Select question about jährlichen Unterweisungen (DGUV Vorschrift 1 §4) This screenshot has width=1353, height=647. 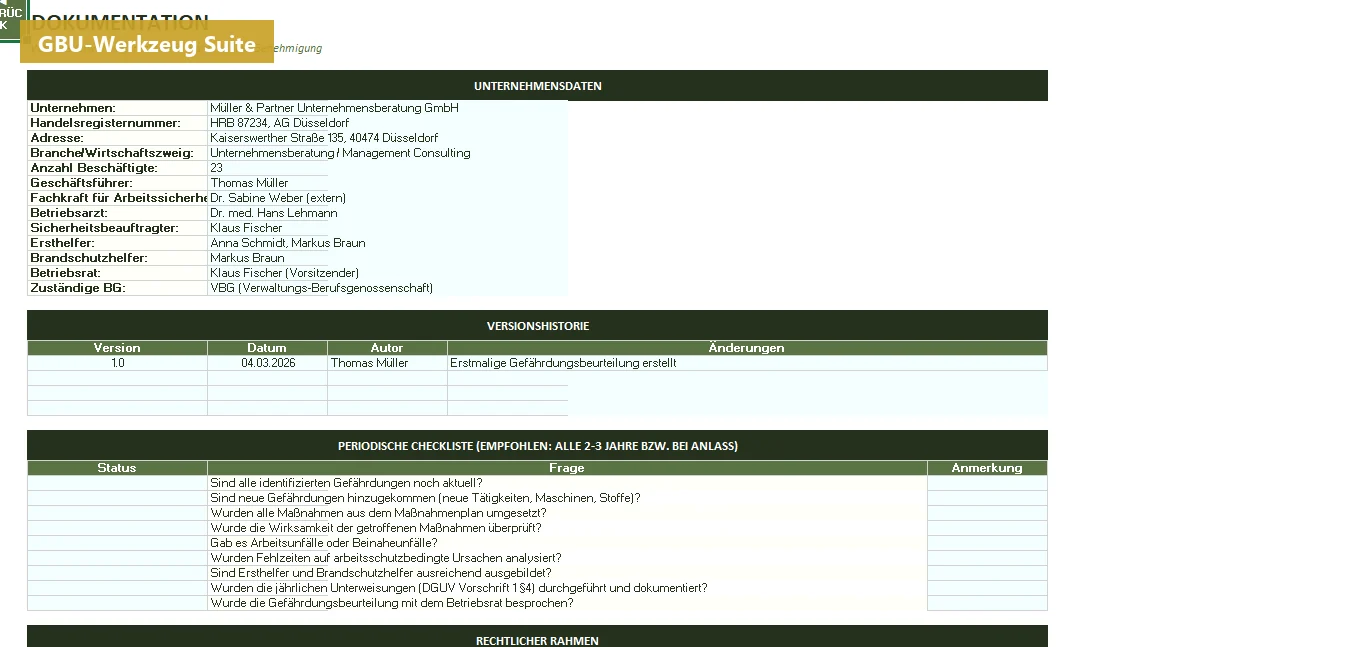point(567,588)
